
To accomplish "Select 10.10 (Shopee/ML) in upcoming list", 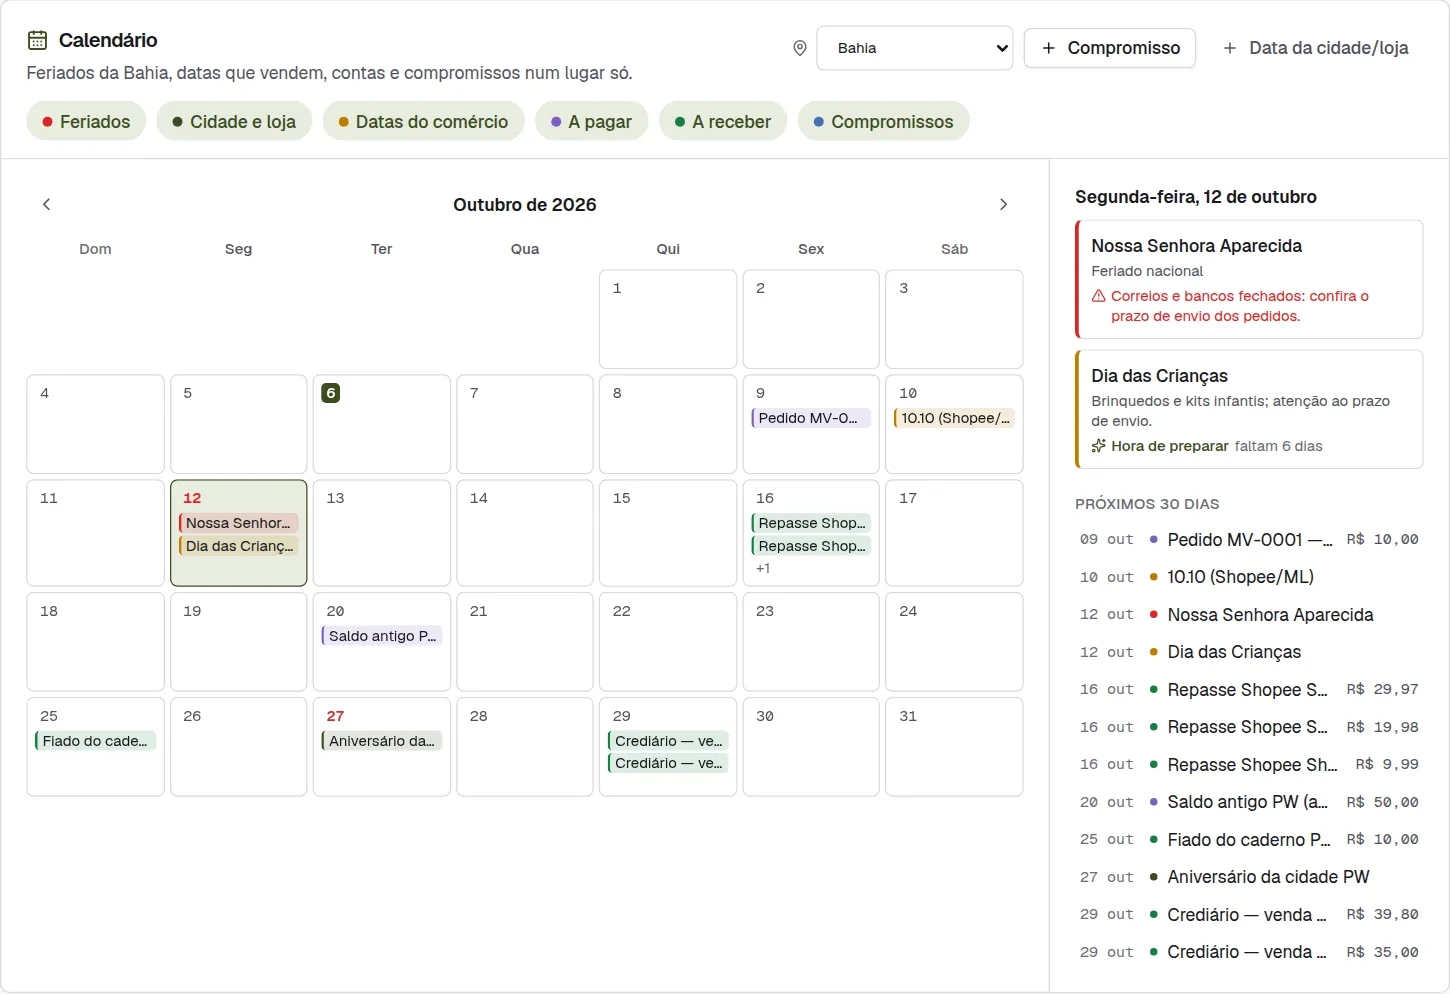I will [x=1249, y=577].
